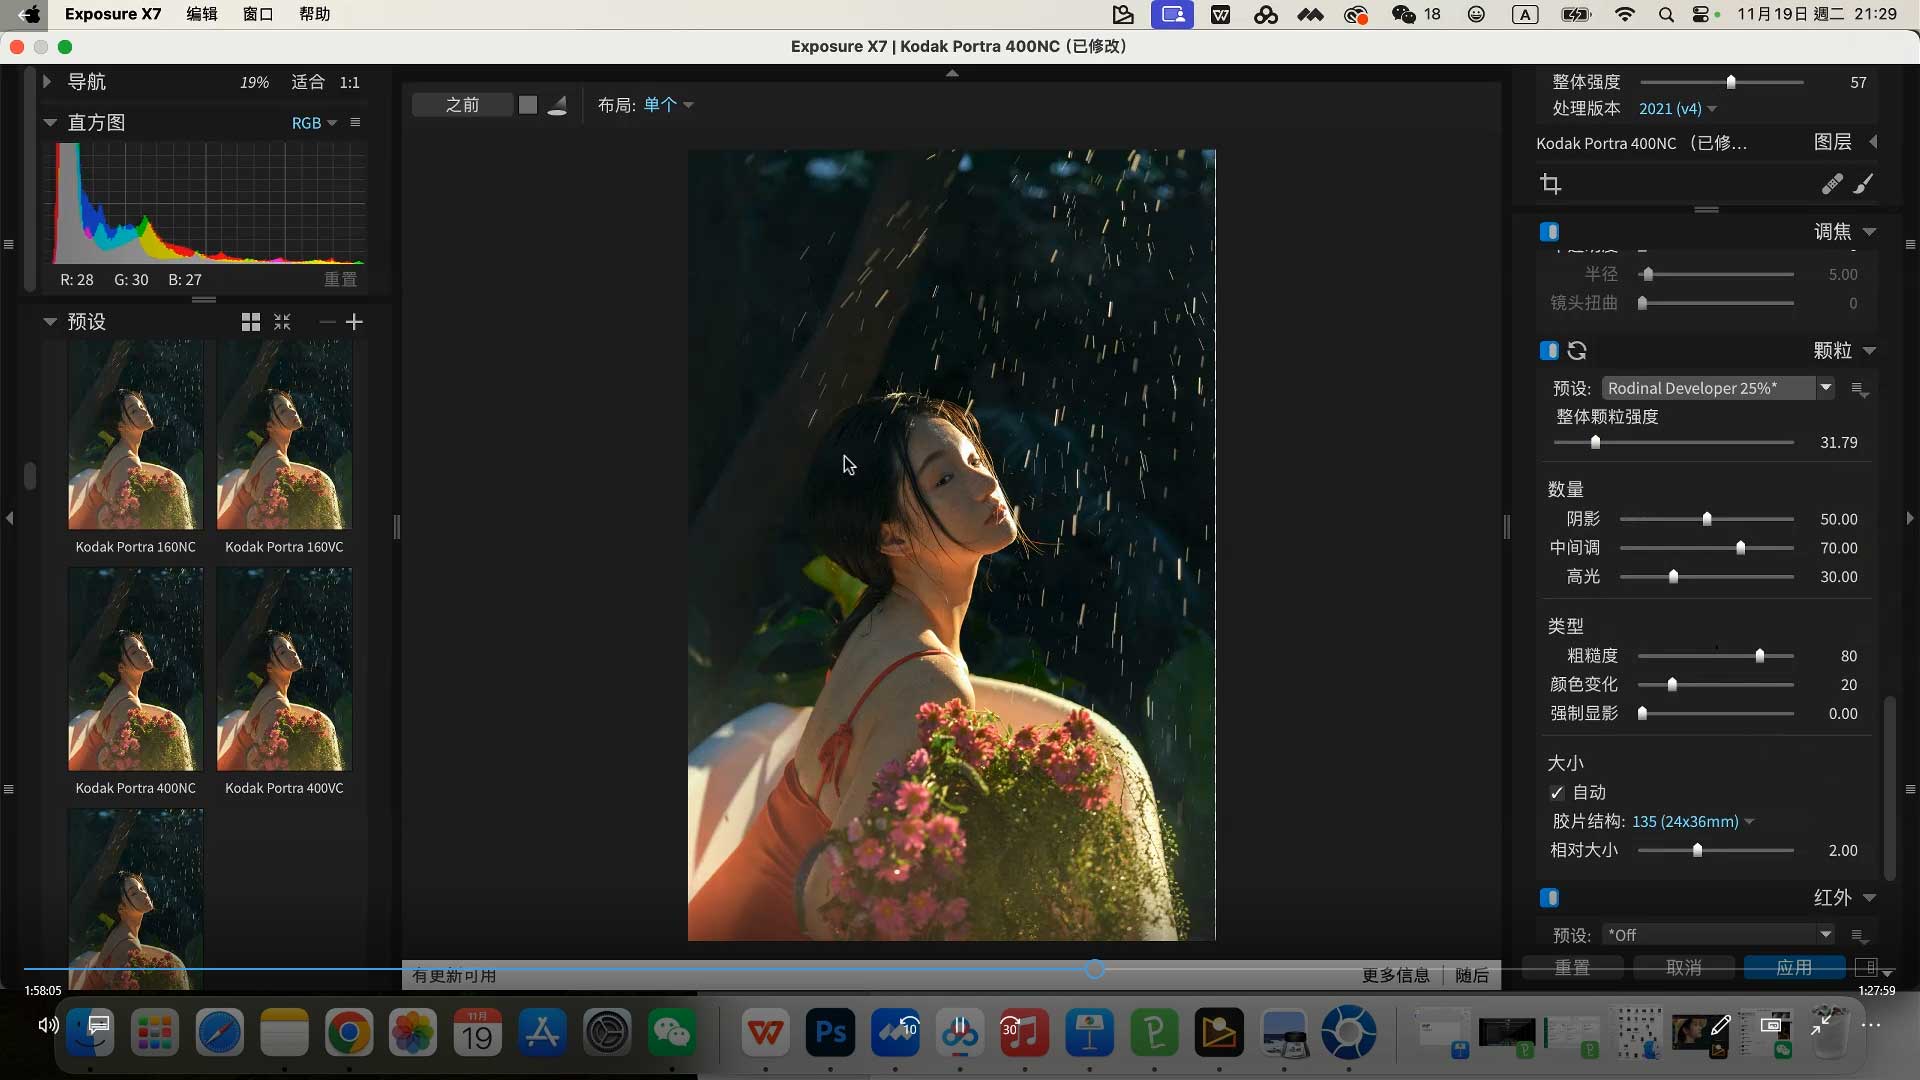Open the 窗口 menu in menu bar
Screen dimensions: 1920x1080
pyautogui.click(x=258, y=14)
